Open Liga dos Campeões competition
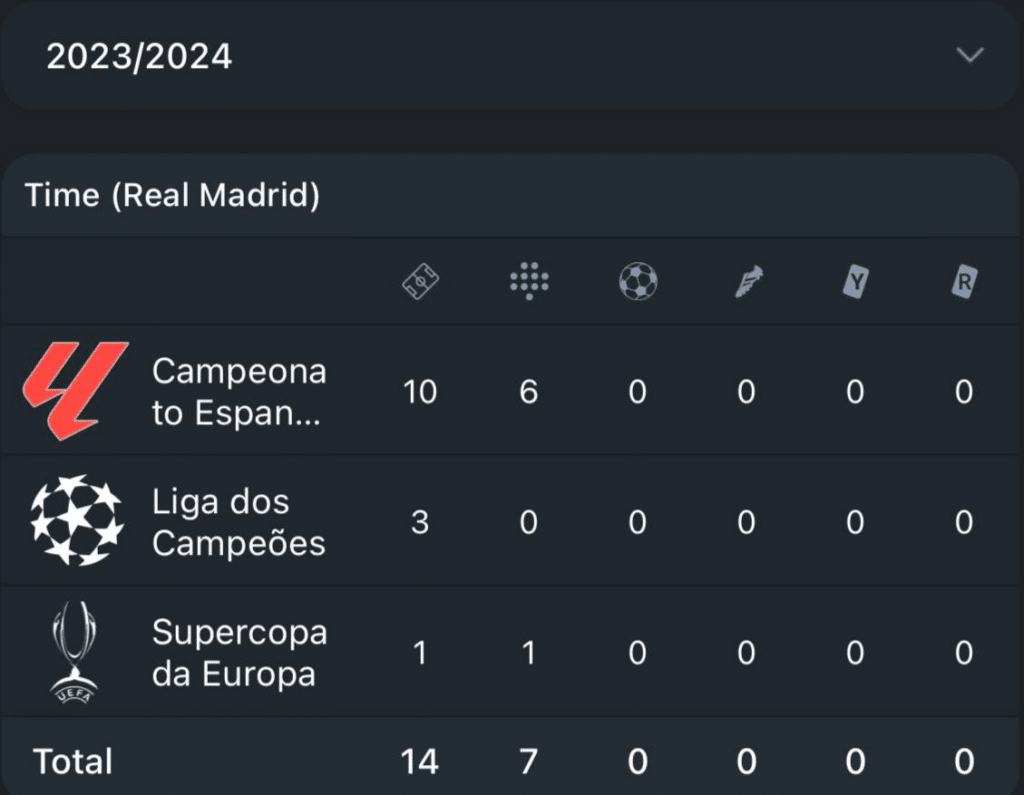Screen dimensions: 1024x795 (x=239, y=522)
